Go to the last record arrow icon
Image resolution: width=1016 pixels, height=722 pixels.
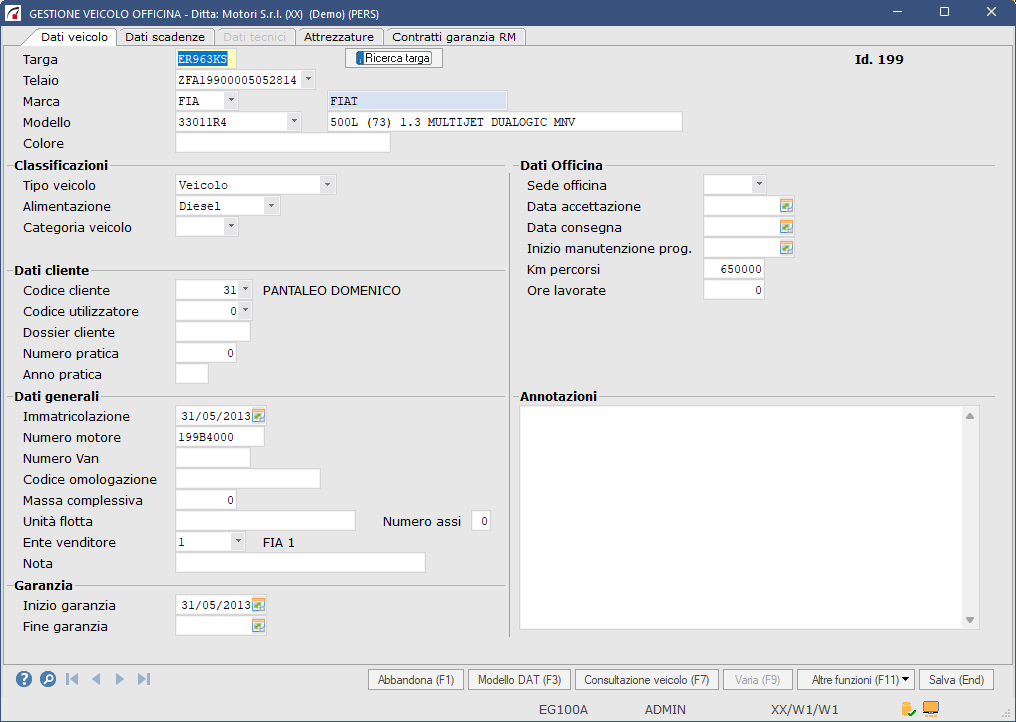(x=144, y=679)
